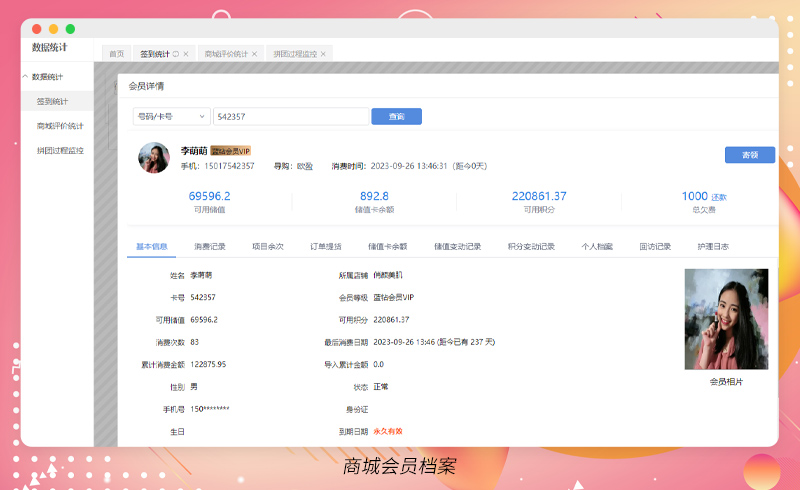
Task: Click the search input field containing 542357
Action: pos(290,116)
